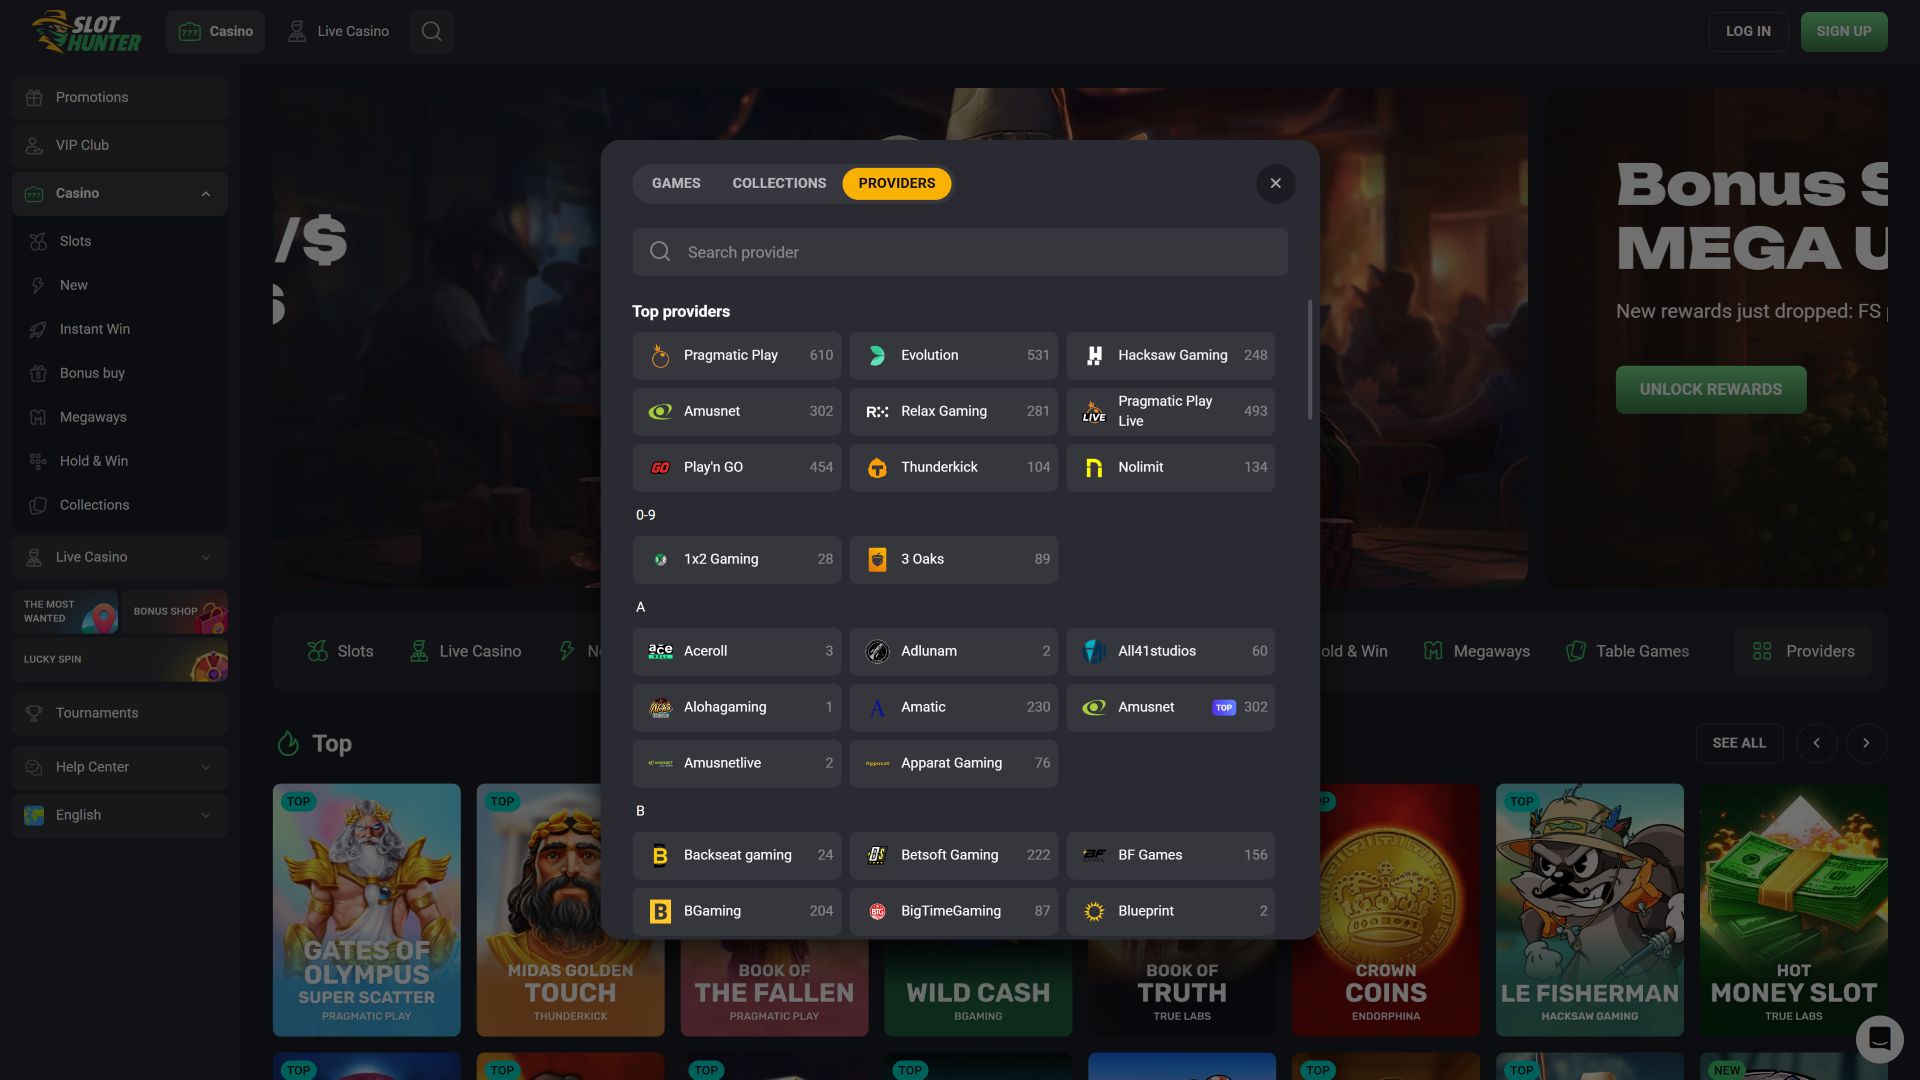
Task: Select the Providers tab in dialog
Action: pos(896,183)
